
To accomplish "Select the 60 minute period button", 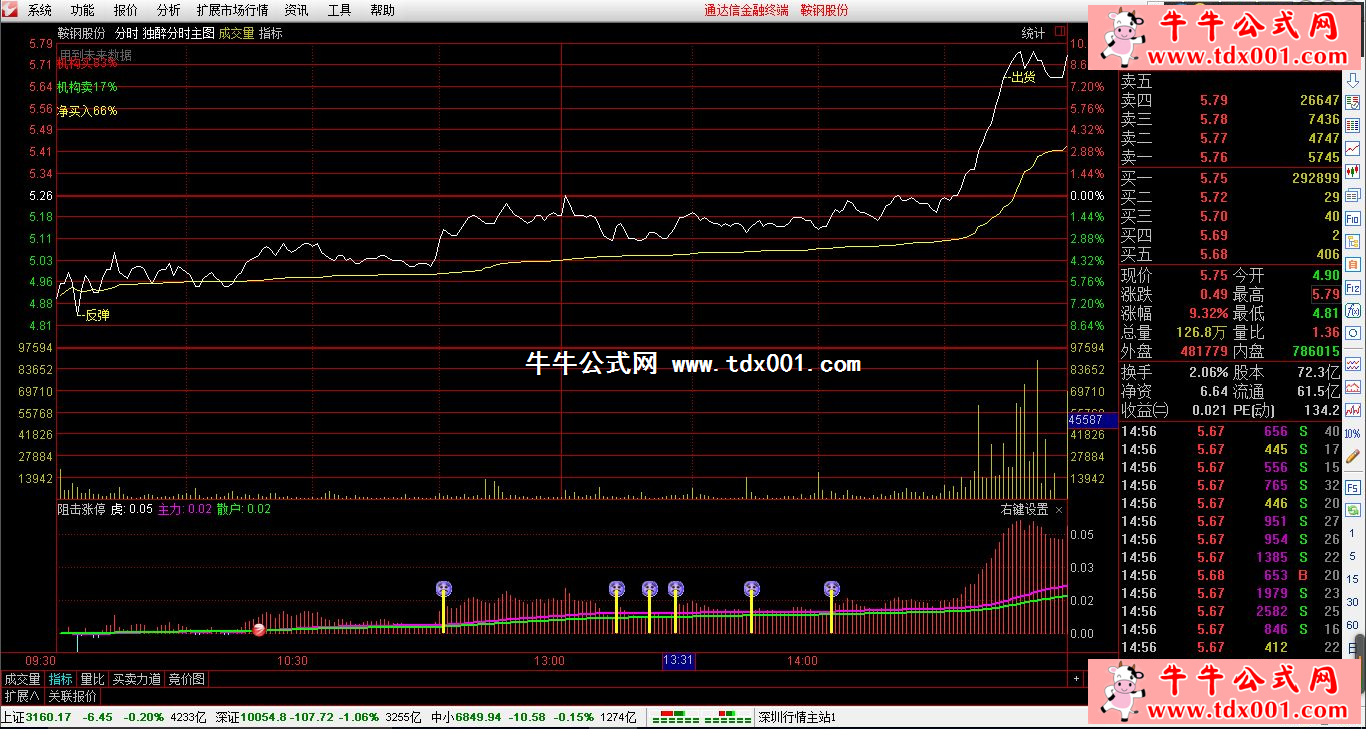I will click(1353, 626).
